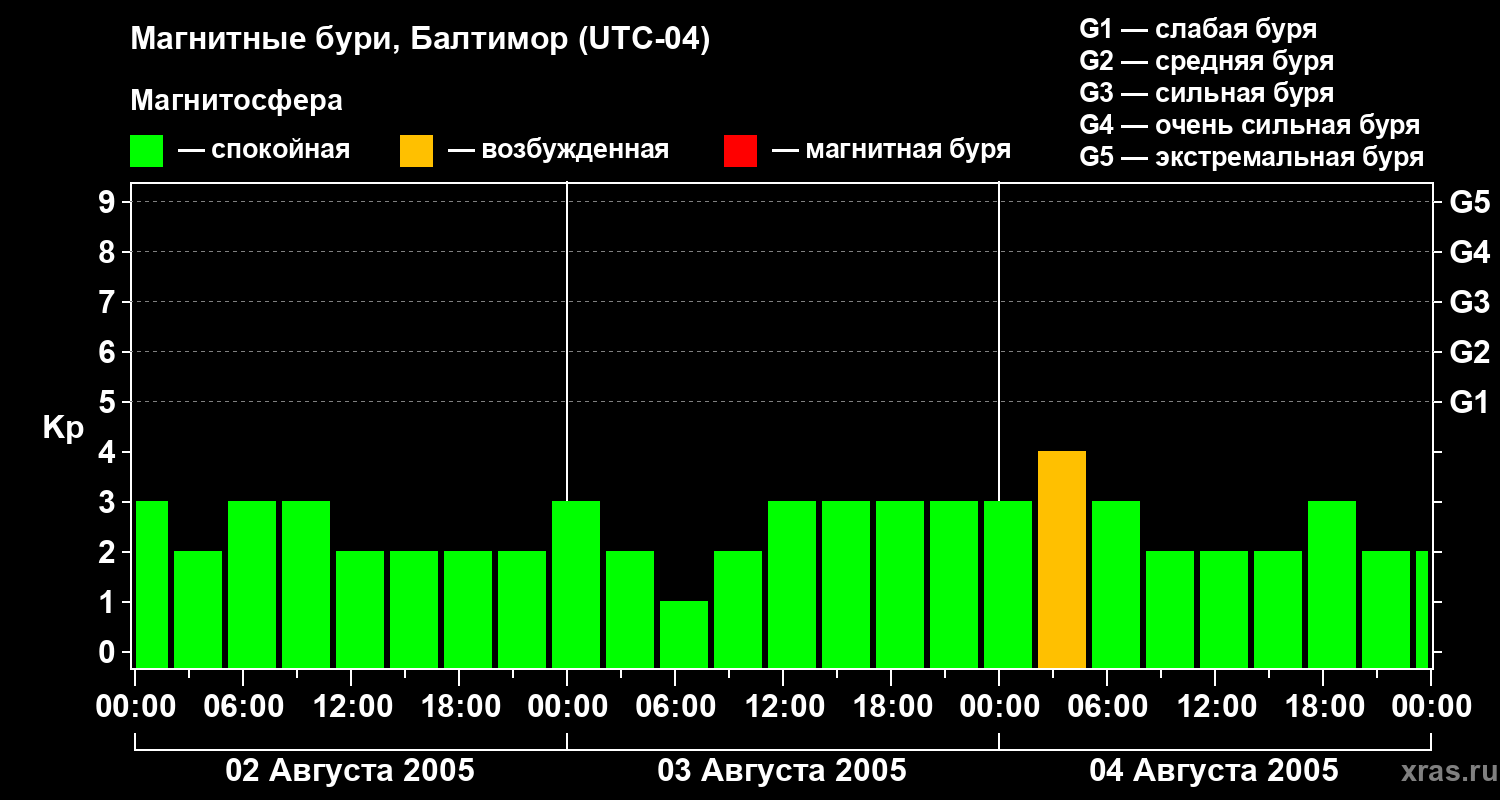1500x800 pixels.
Task: Click the y-axis value 5
Action: [x=109, y=402]
